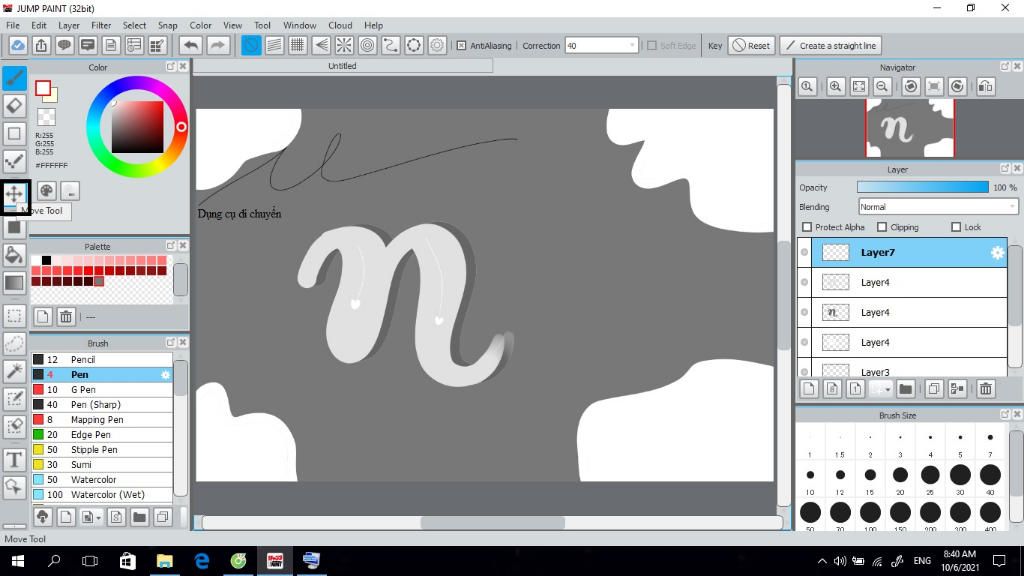Toggle Soft Edge checkbox
1024x576 pixels.
[651, 46]
